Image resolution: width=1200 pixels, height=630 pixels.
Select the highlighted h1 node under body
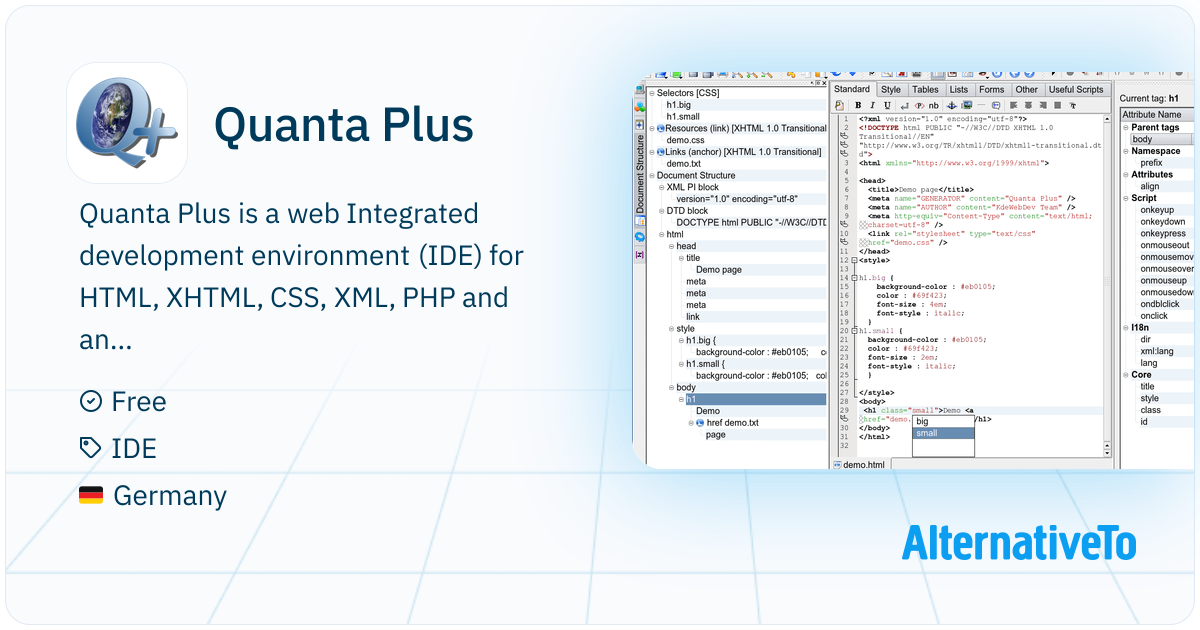coord(756,399)
